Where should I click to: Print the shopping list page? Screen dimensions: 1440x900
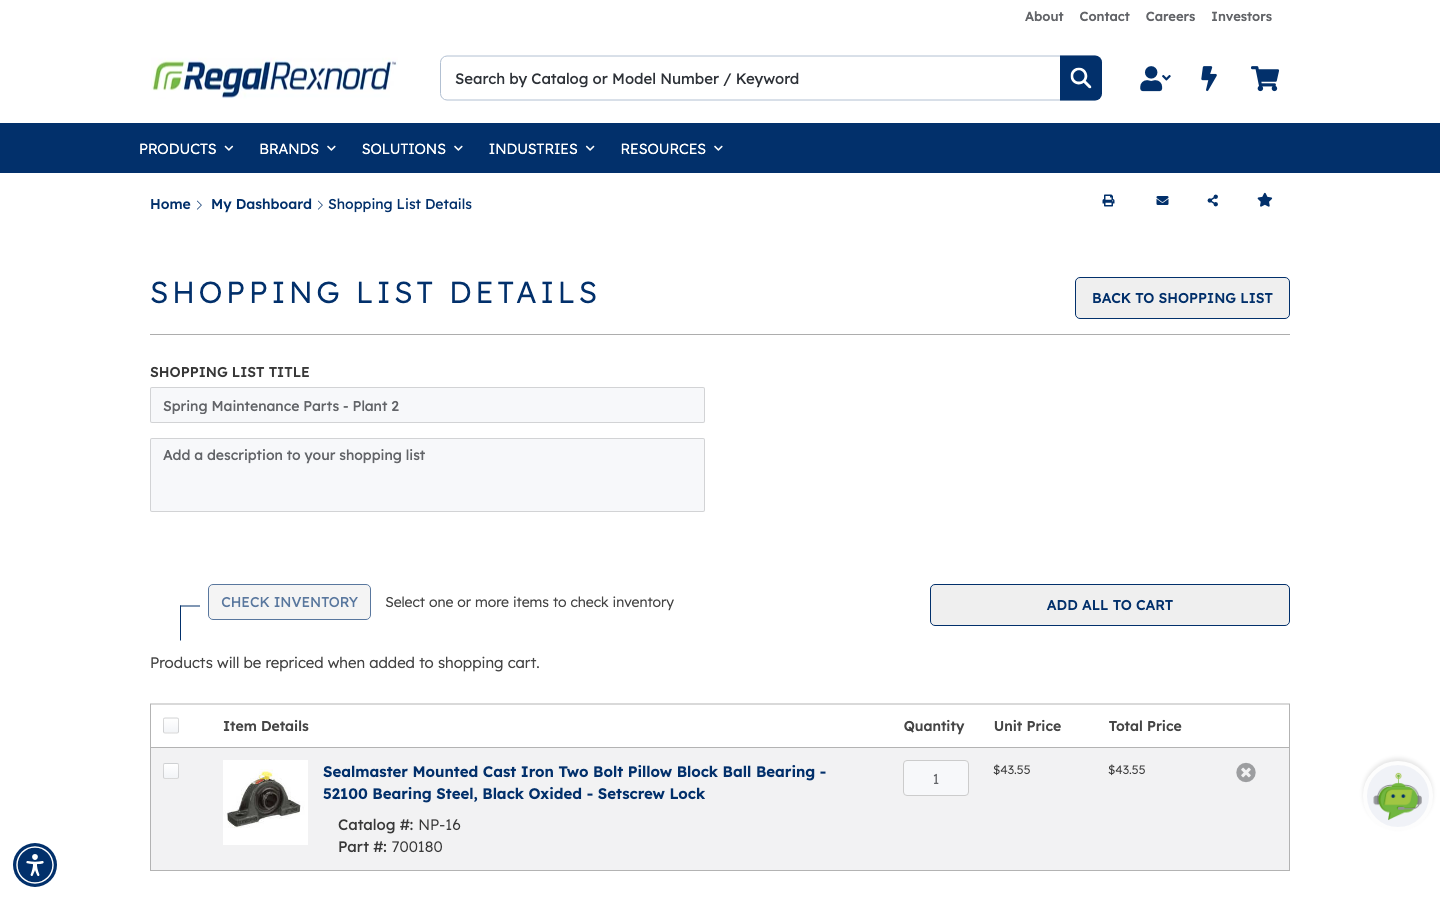pos(1108,201)
